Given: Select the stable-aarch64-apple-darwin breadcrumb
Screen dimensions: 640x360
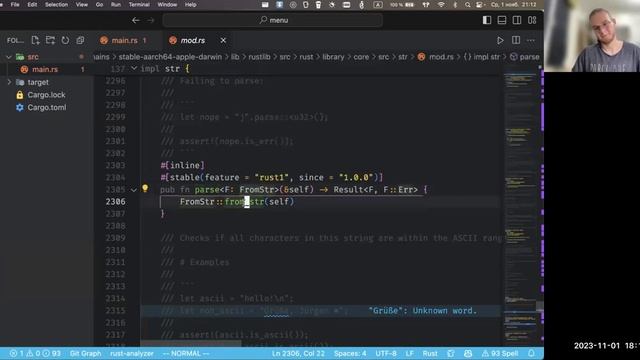Looking at the screenshot, I should click(170, 57).
